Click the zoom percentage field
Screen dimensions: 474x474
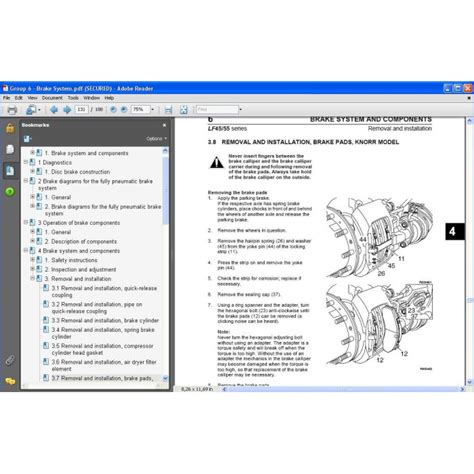[x=141, y=109]
